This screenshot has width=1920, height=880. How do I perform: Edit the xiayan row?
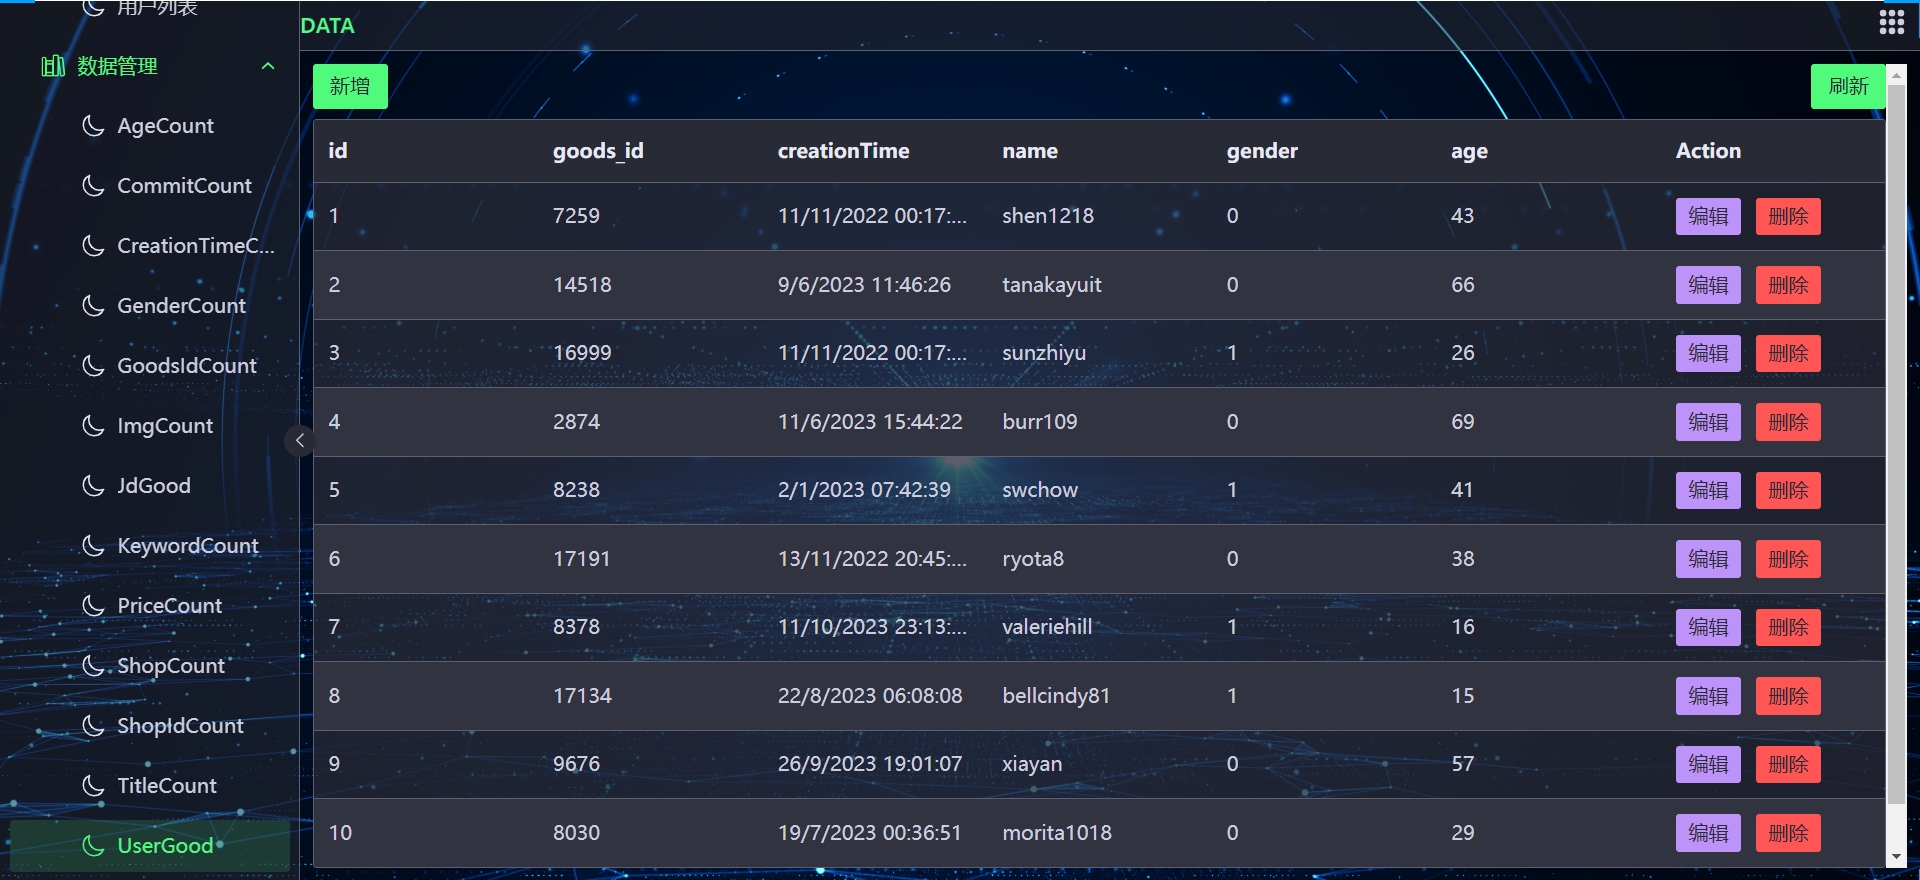click(x=1708, y=764)
